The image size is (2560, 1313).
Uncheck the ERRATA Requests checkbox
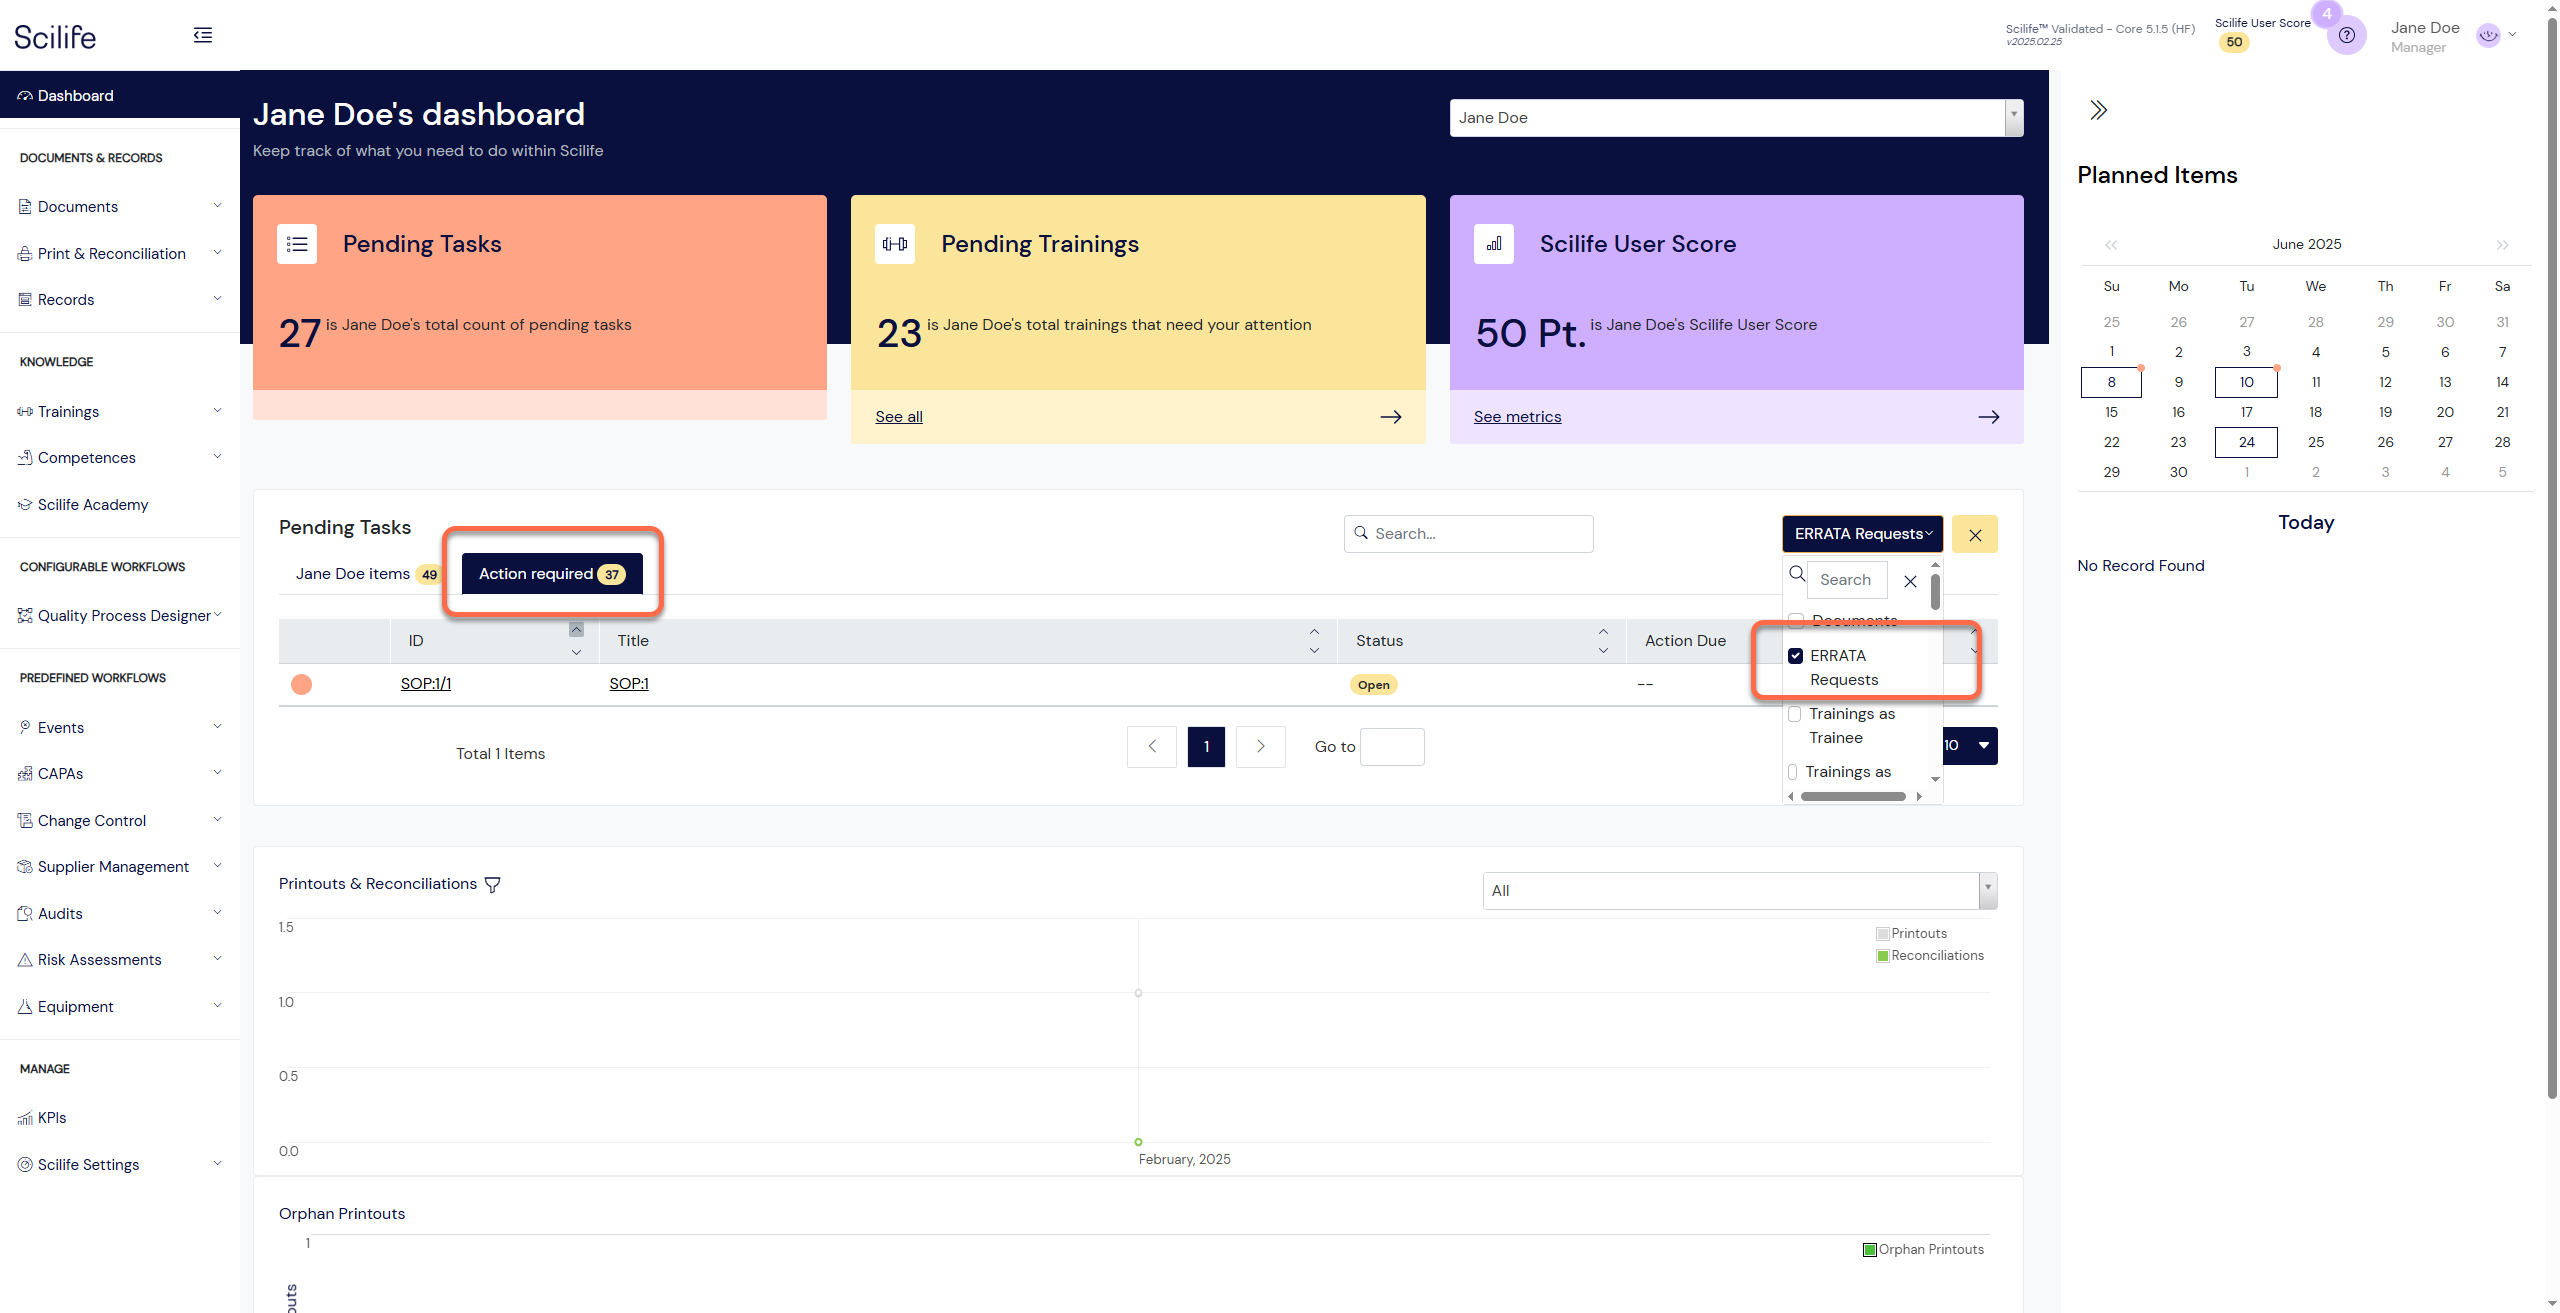coord(1796,656)
